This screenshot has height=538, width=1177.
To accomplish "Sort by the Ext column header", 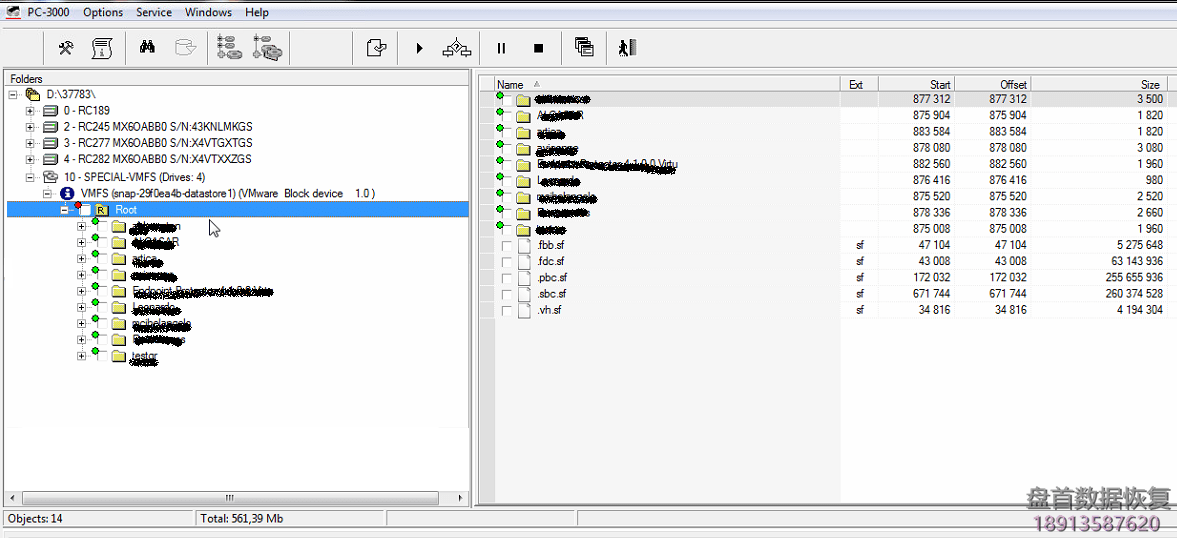I will [x=859, y=84].
